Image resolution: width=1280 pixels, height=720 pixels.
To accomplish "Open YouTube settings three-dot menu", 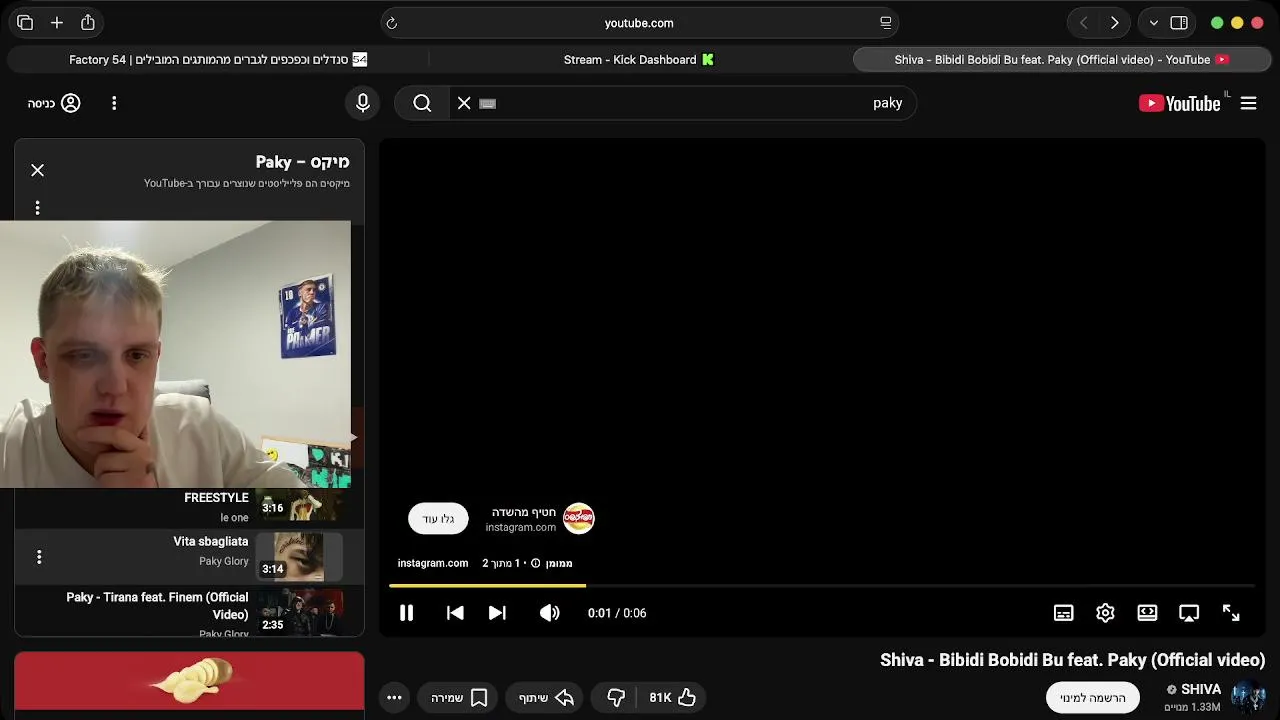I will (x=114, y=103).
